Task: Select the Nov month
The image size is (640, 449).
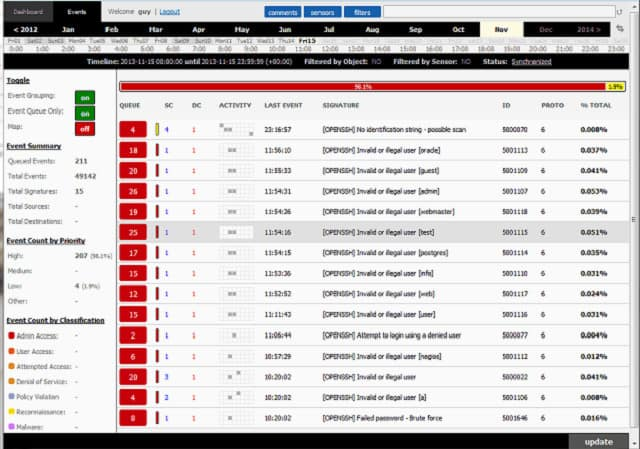Action: [x=501, y=29]
